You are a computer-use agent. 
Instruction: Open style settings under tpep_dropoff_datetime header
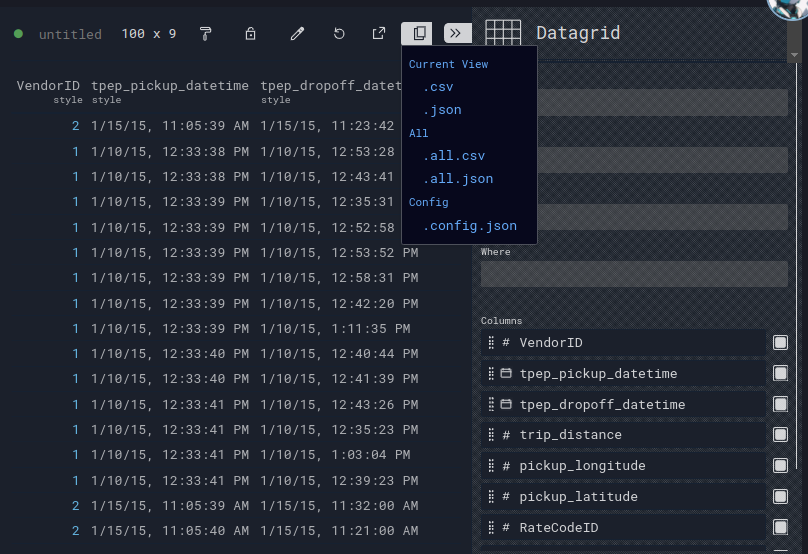point(276,100)
